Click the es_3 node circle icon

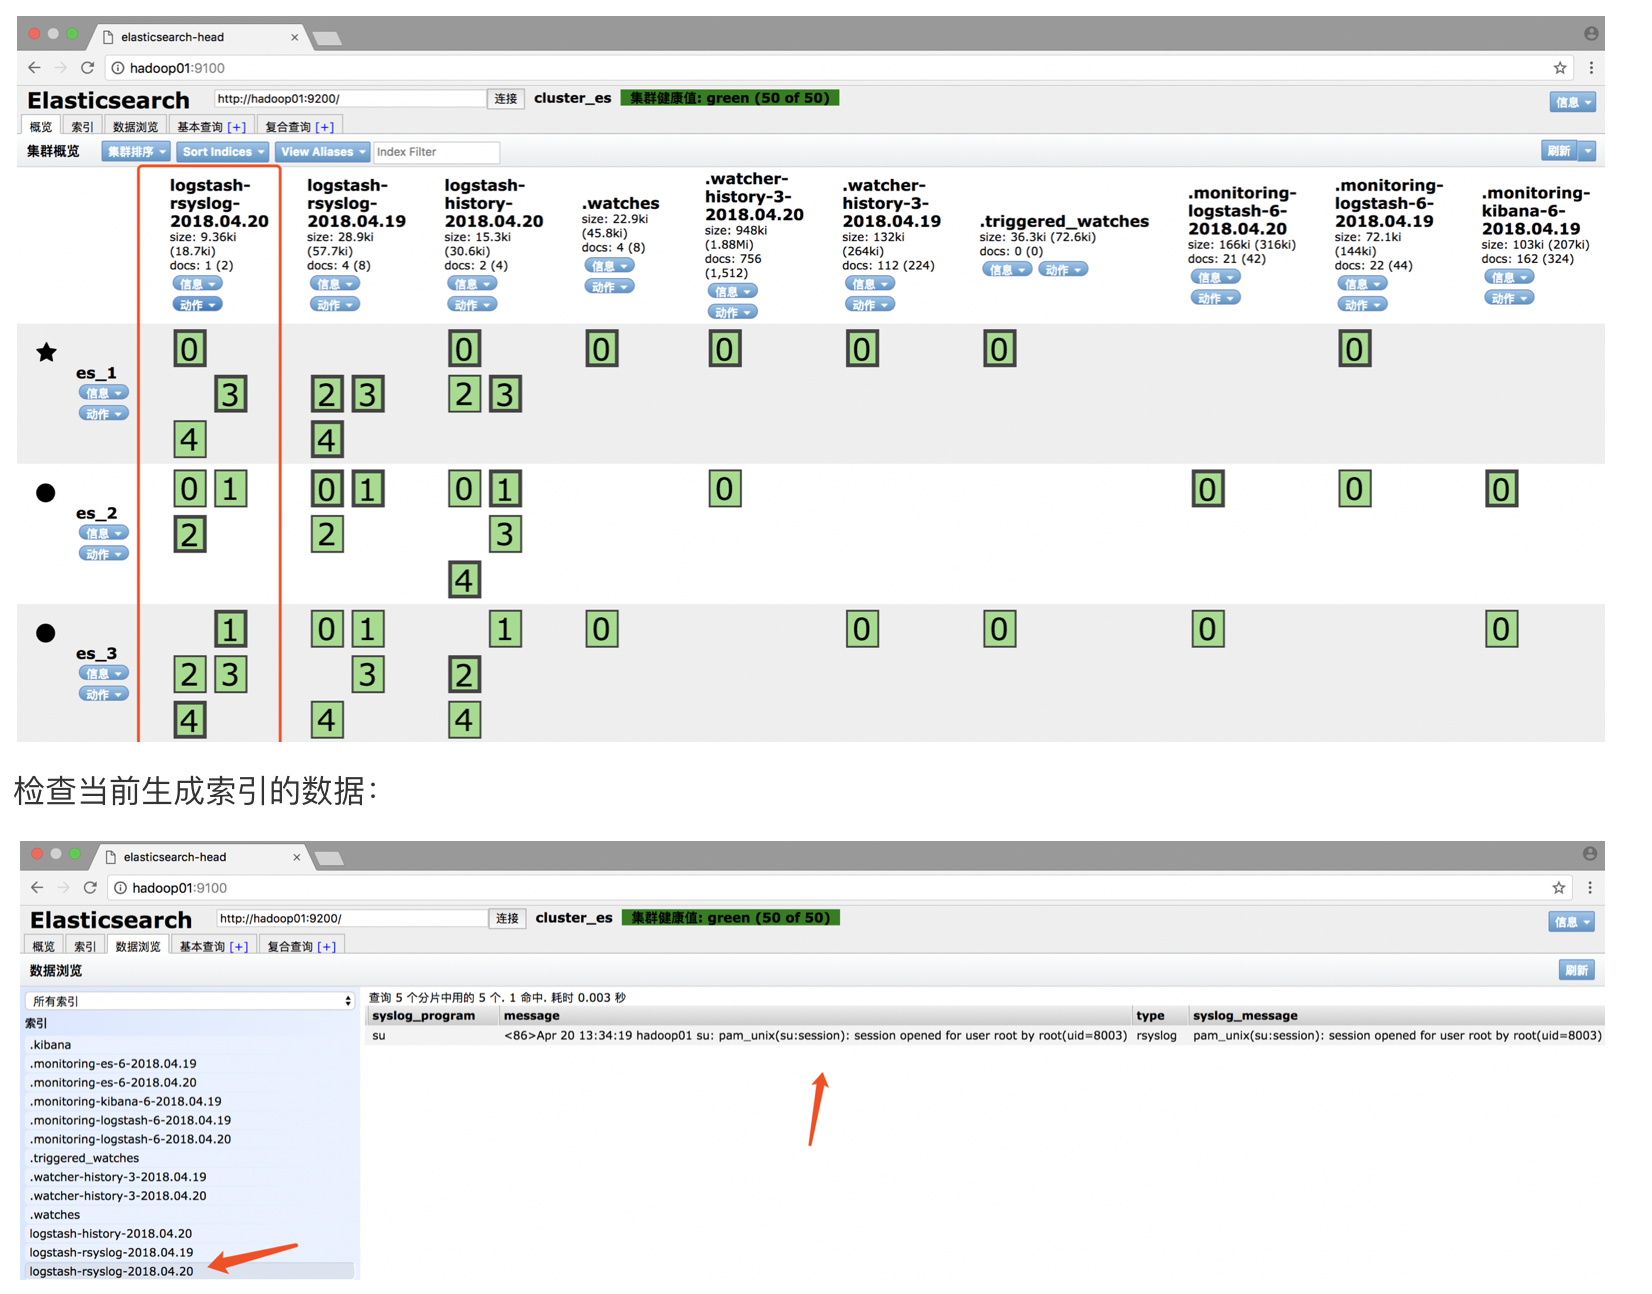pyautogui.click(x=46, y=633)
